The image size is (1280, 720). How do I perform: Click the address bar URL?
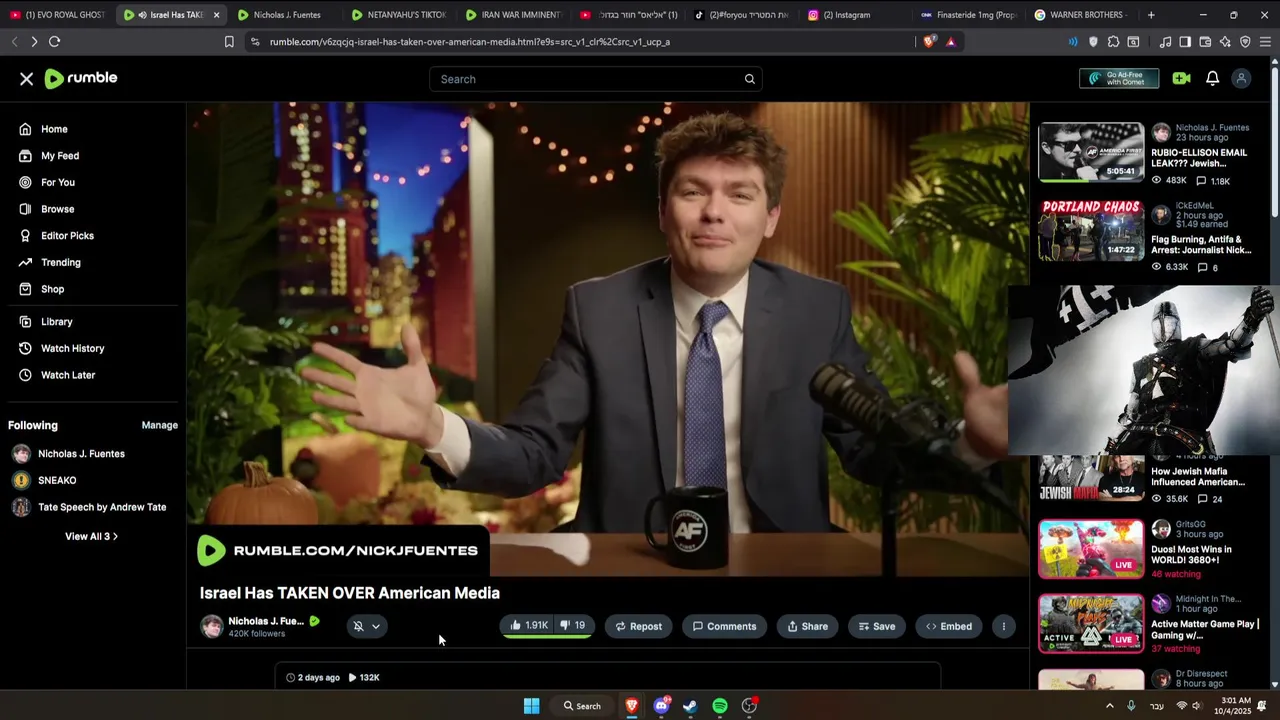tap(470, 42)
